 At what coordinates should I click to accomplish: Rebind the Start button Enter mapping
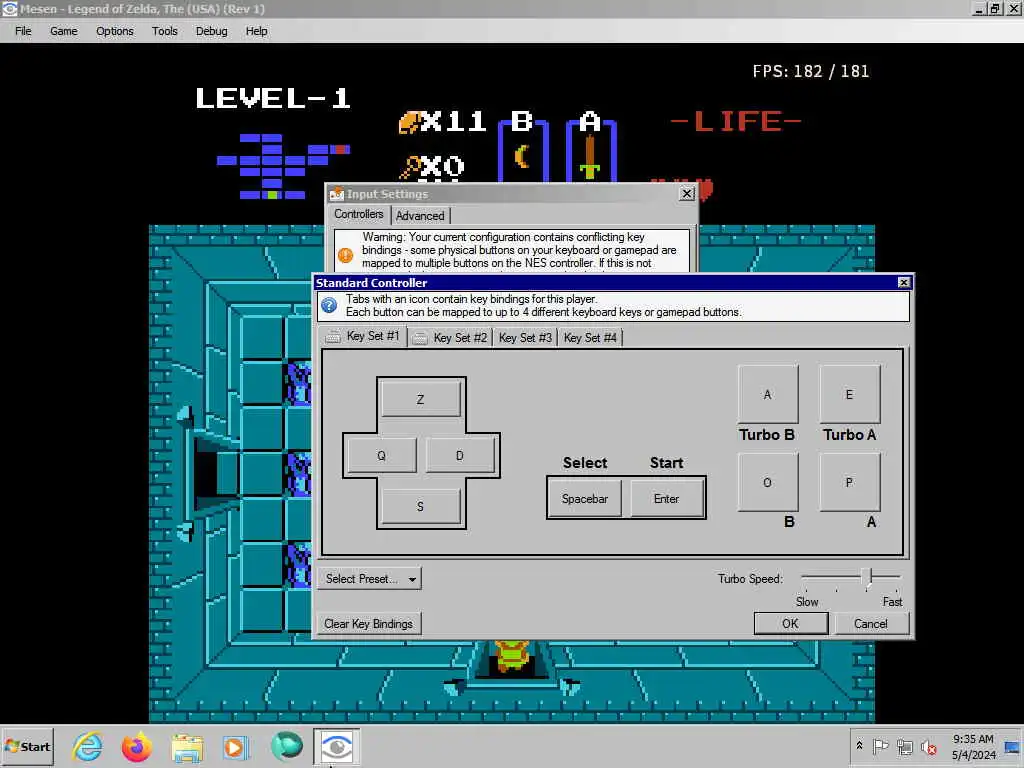click(667, 498)
